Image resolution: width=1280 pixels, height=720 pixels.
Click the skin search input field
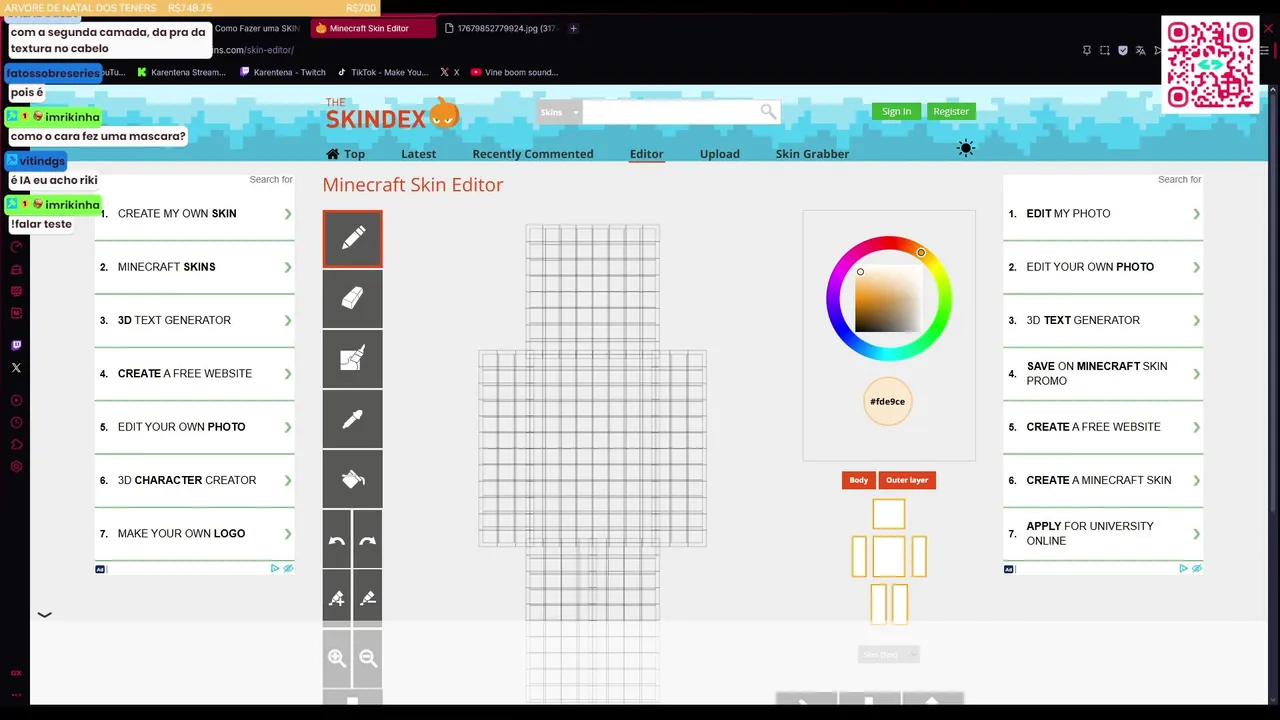point(671,112)
